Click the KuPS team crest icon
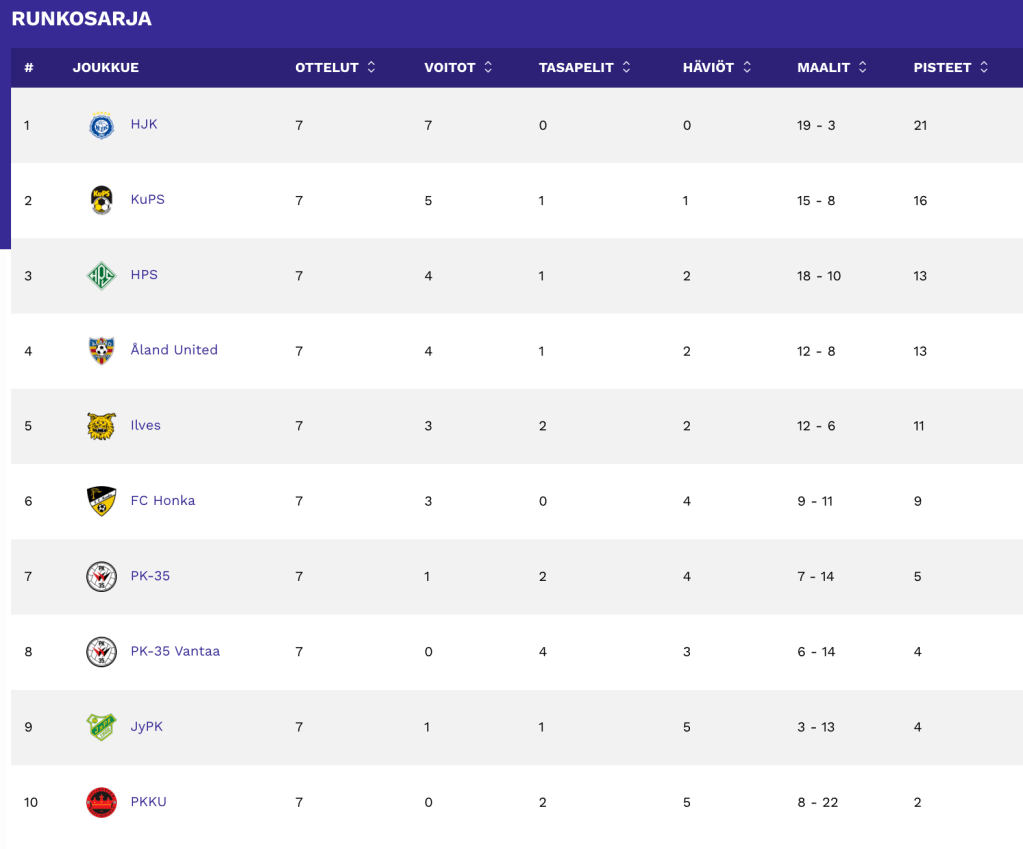Viewport: 1023px width, 849px height. coord(101,200)
